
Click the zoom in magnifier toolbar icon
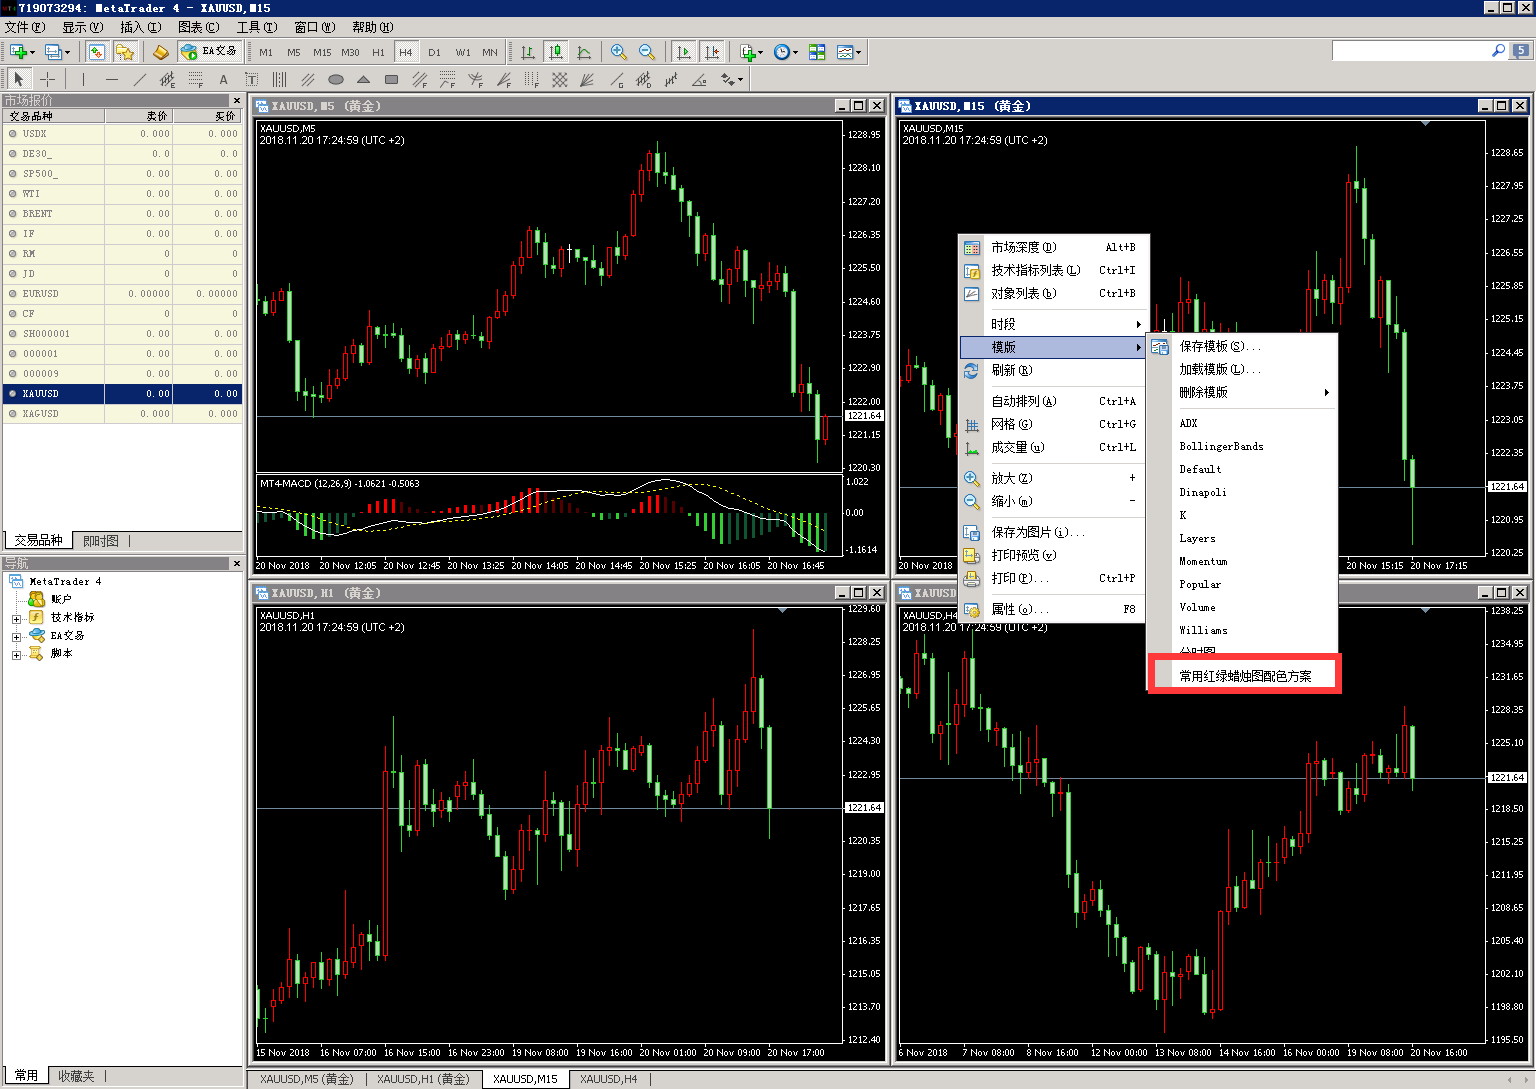619,52
